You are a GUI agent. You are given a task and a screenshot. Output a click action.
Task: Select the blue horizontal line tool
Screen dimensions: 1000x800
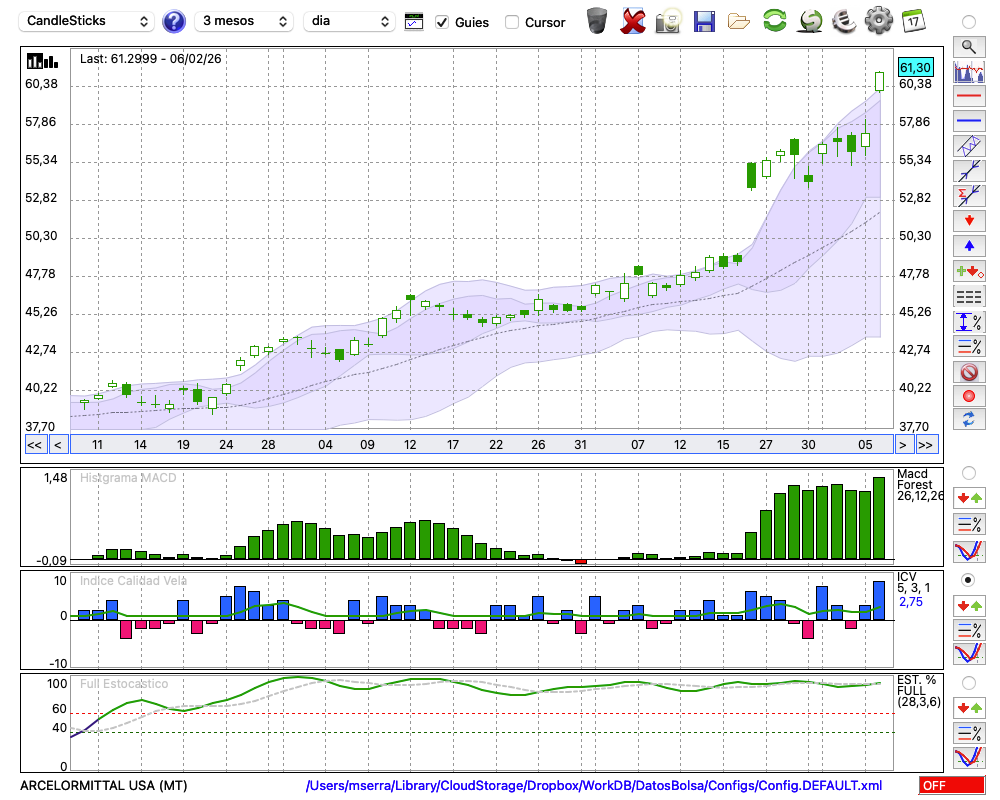point(969,121)
